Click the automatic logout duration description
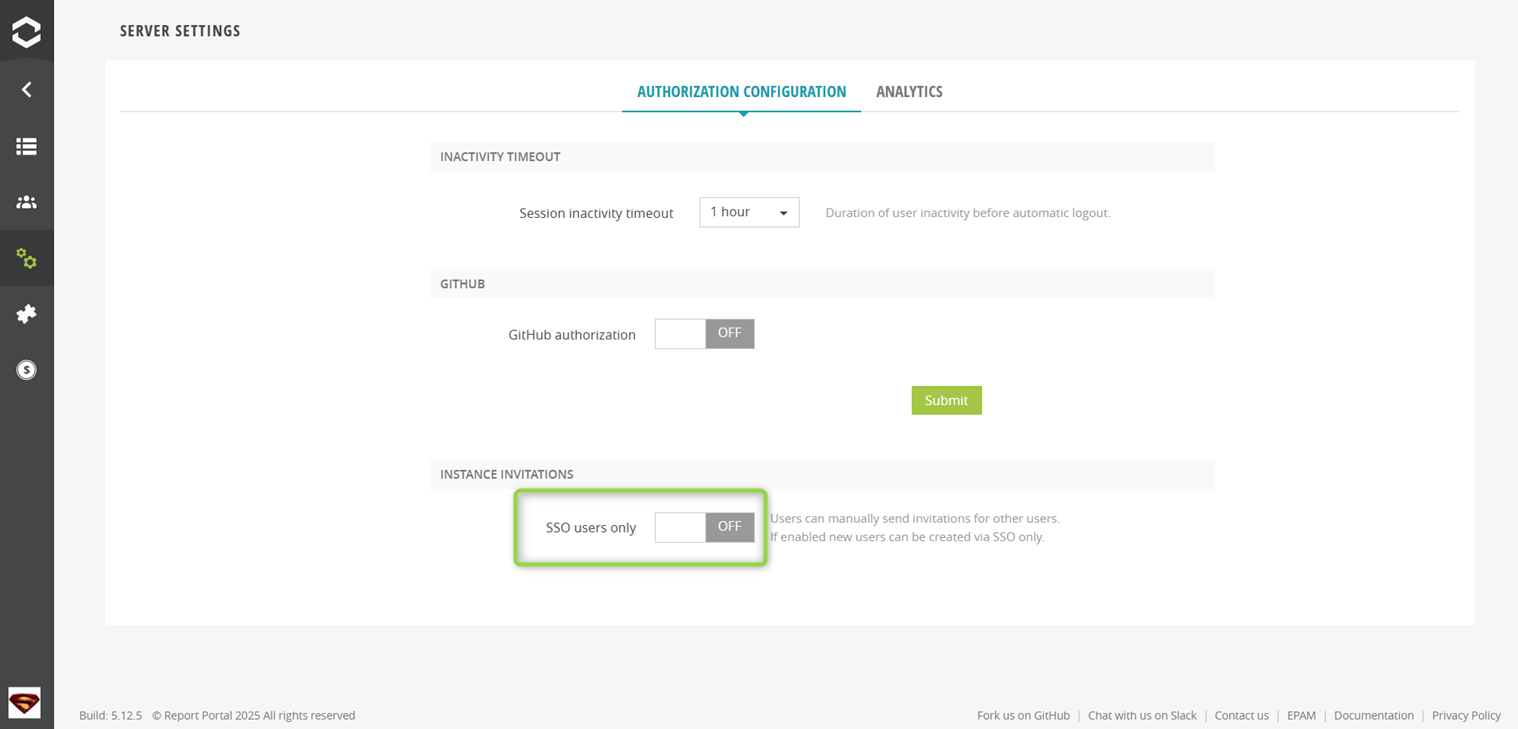 tap(968, 213)
